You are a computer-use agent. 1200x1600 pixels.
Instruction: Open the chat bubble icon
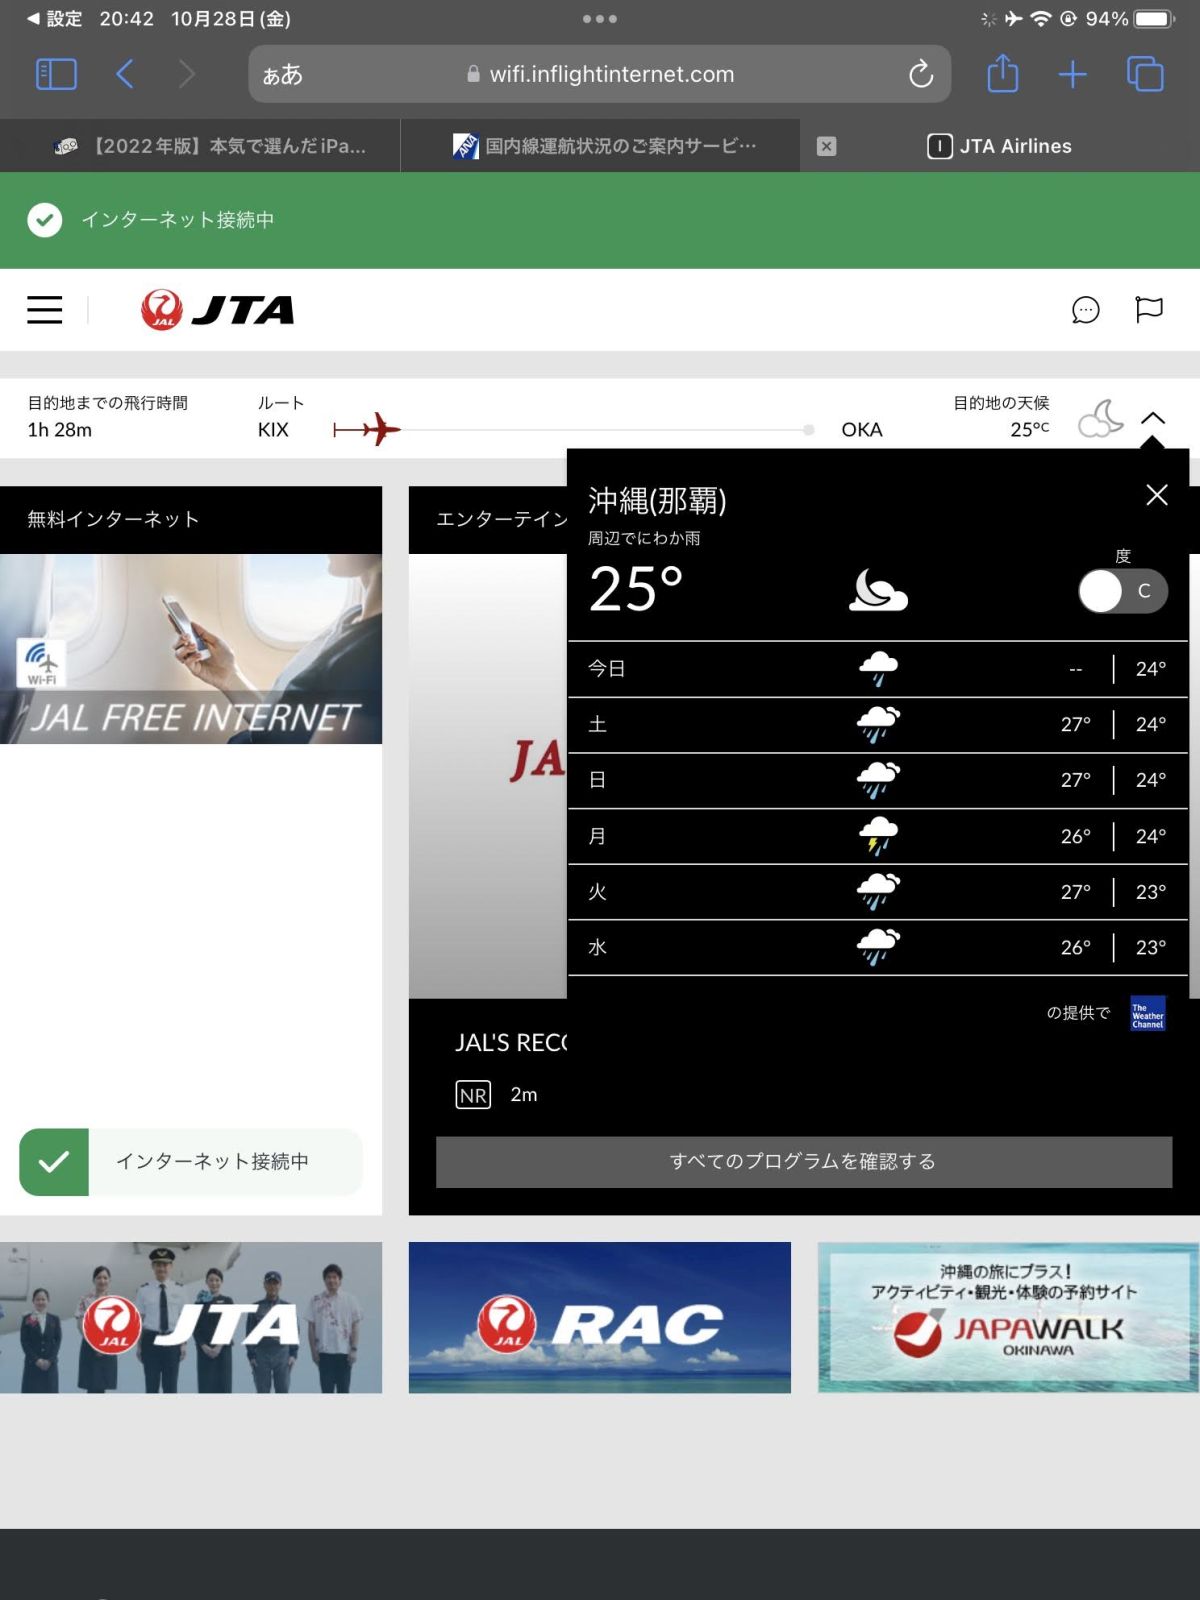[x=1085, y=310]
